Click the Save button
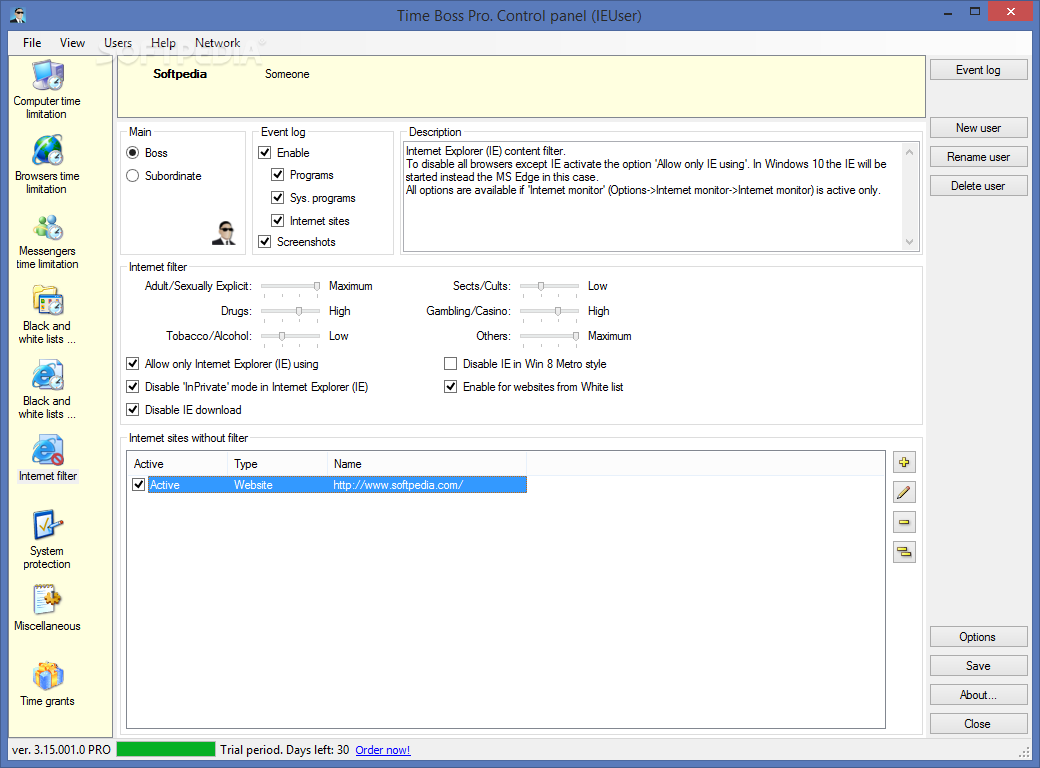The width and height of the screenshot is (1040, 768). click(978, 666)
